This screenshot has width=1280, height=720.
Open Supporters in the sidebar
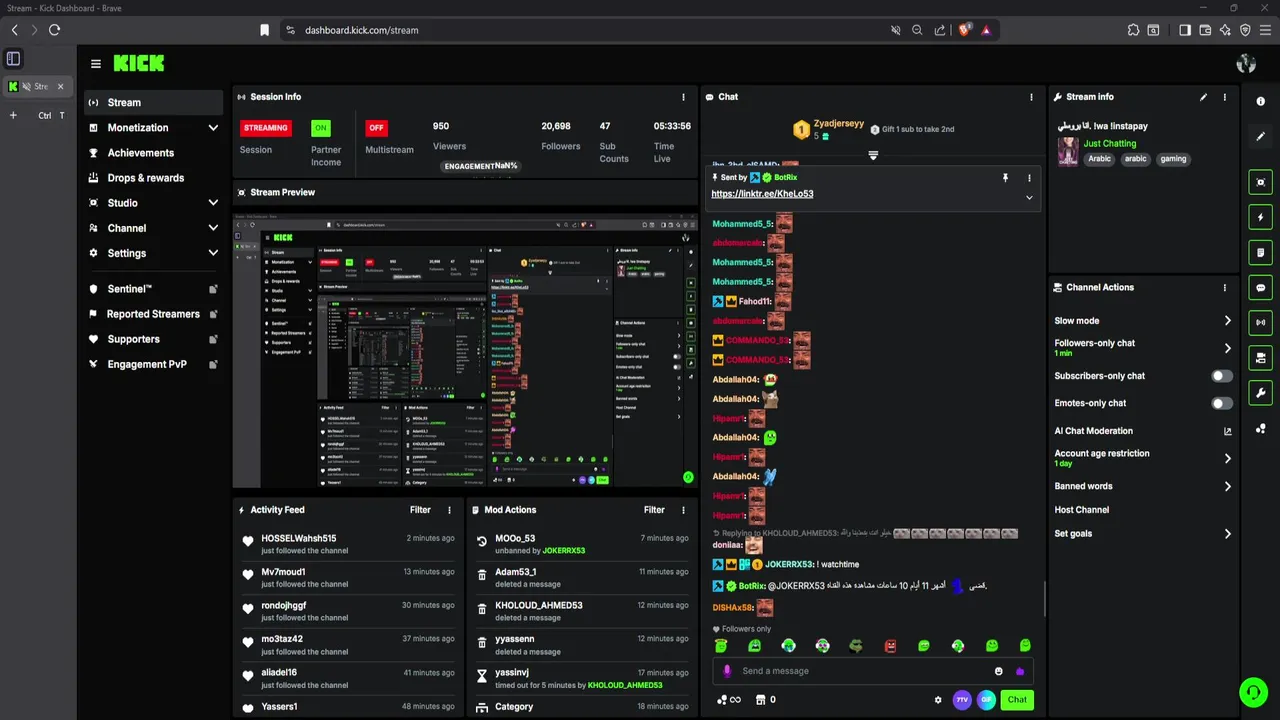(x=154, y=339)
